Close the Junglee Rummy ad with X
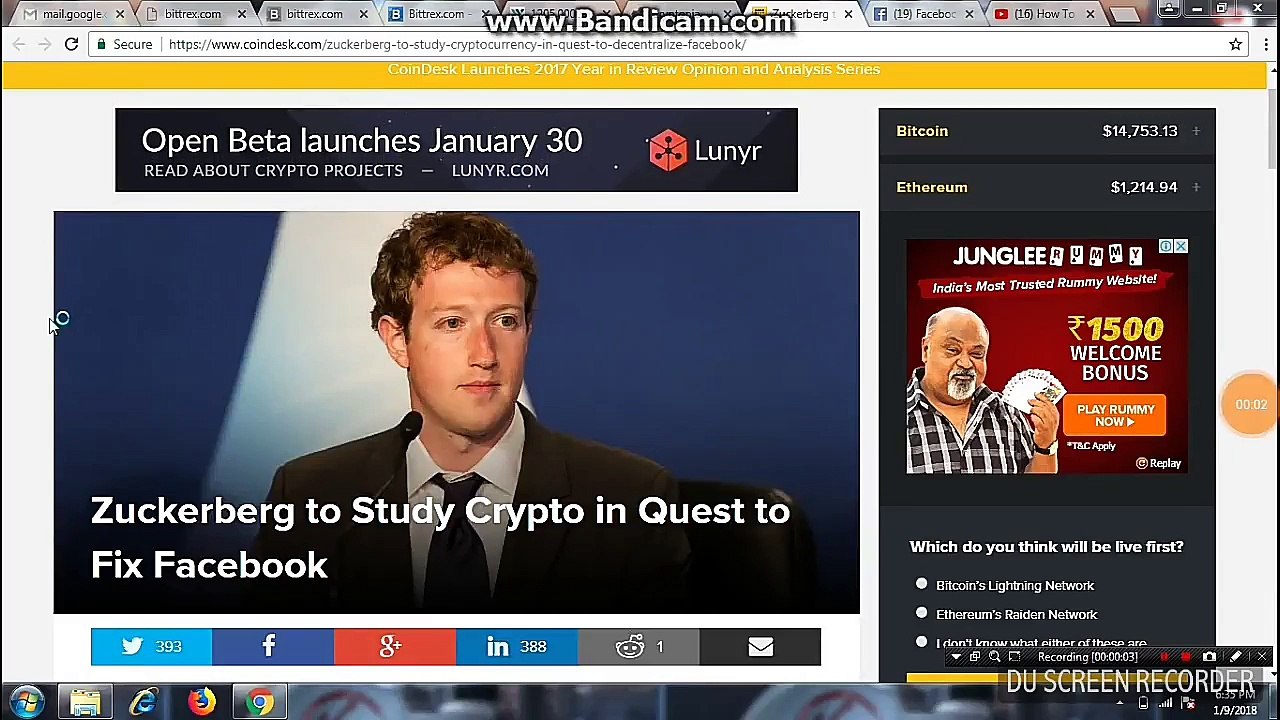The height and width of the screenshot is (720, 1280). tap(1181, 246)
